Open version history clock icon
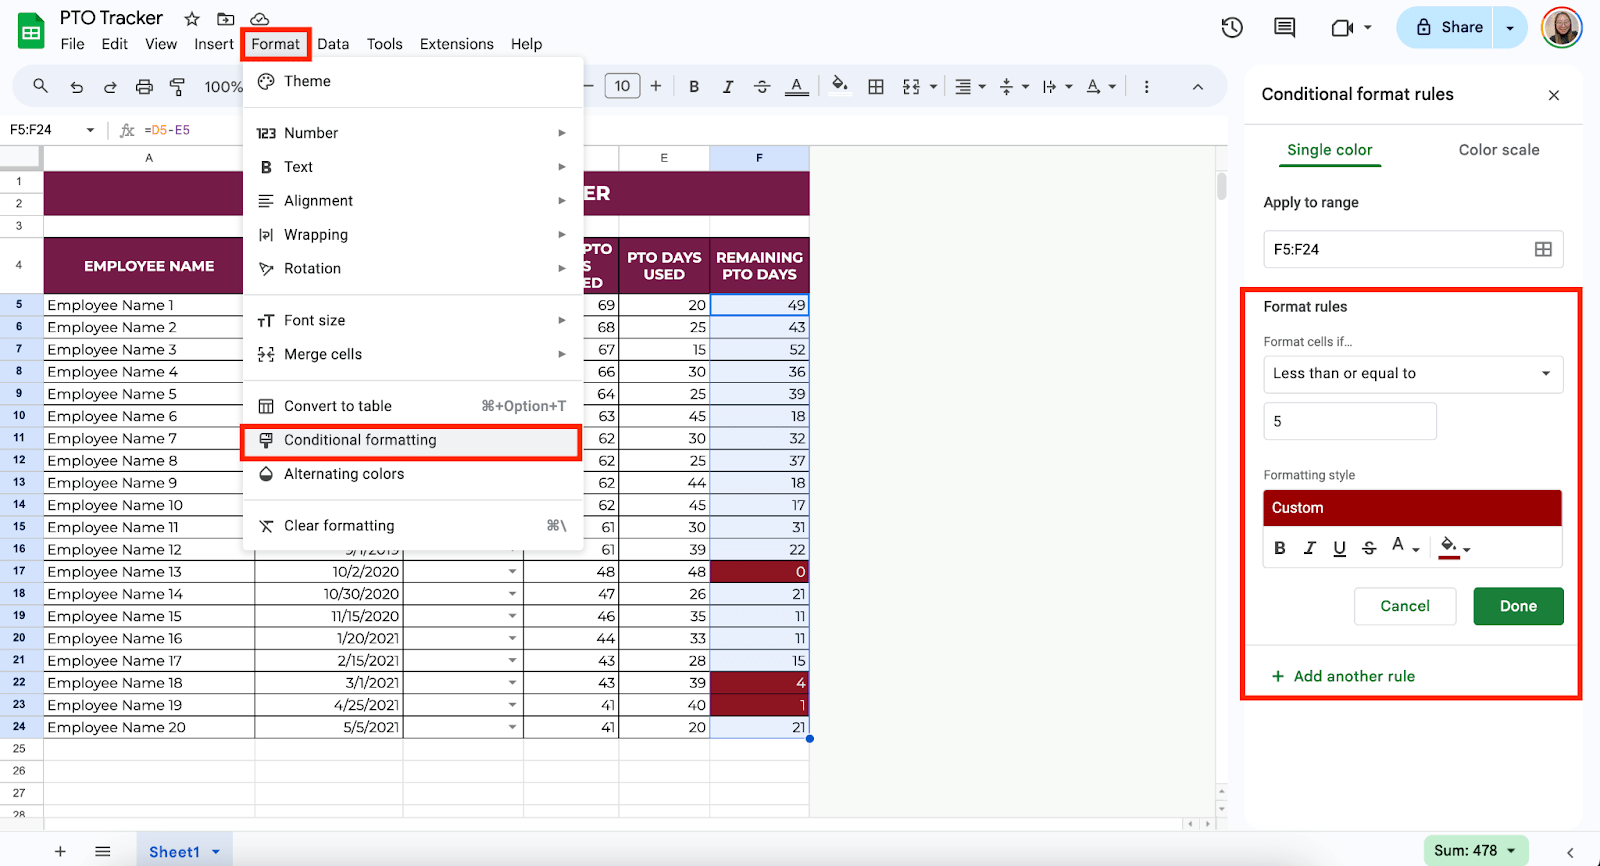This screenshot has height=866, width=1600. pos(1232,28)
